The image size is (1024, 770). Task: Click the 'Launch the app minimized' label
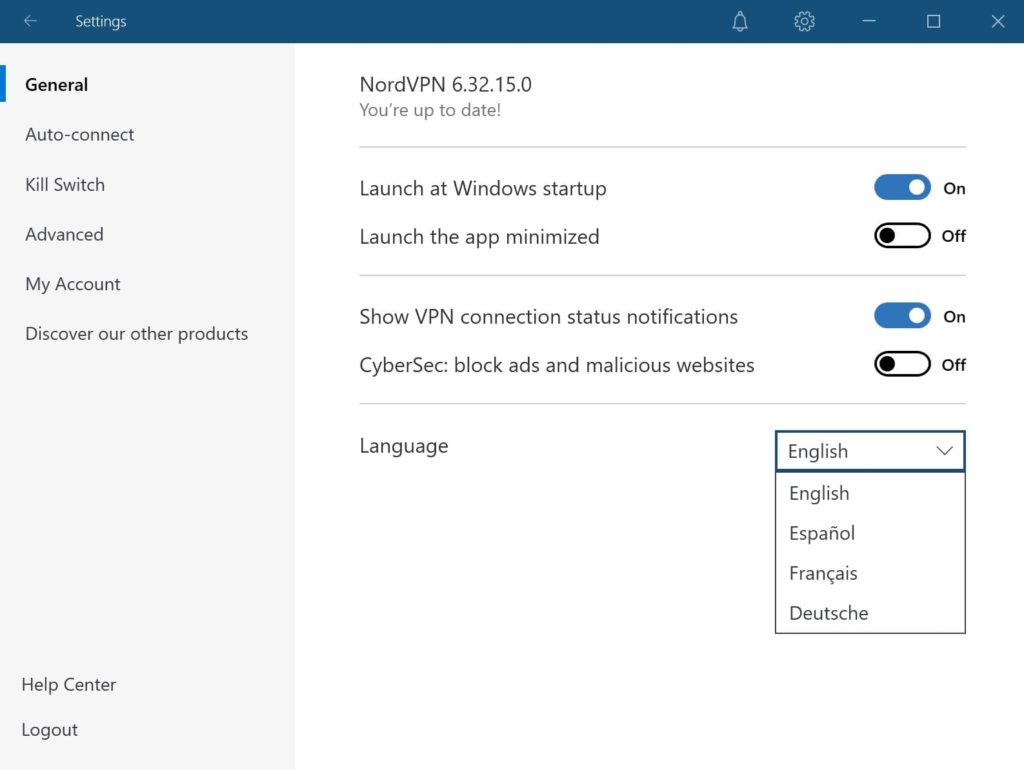(x=479, y=236)
